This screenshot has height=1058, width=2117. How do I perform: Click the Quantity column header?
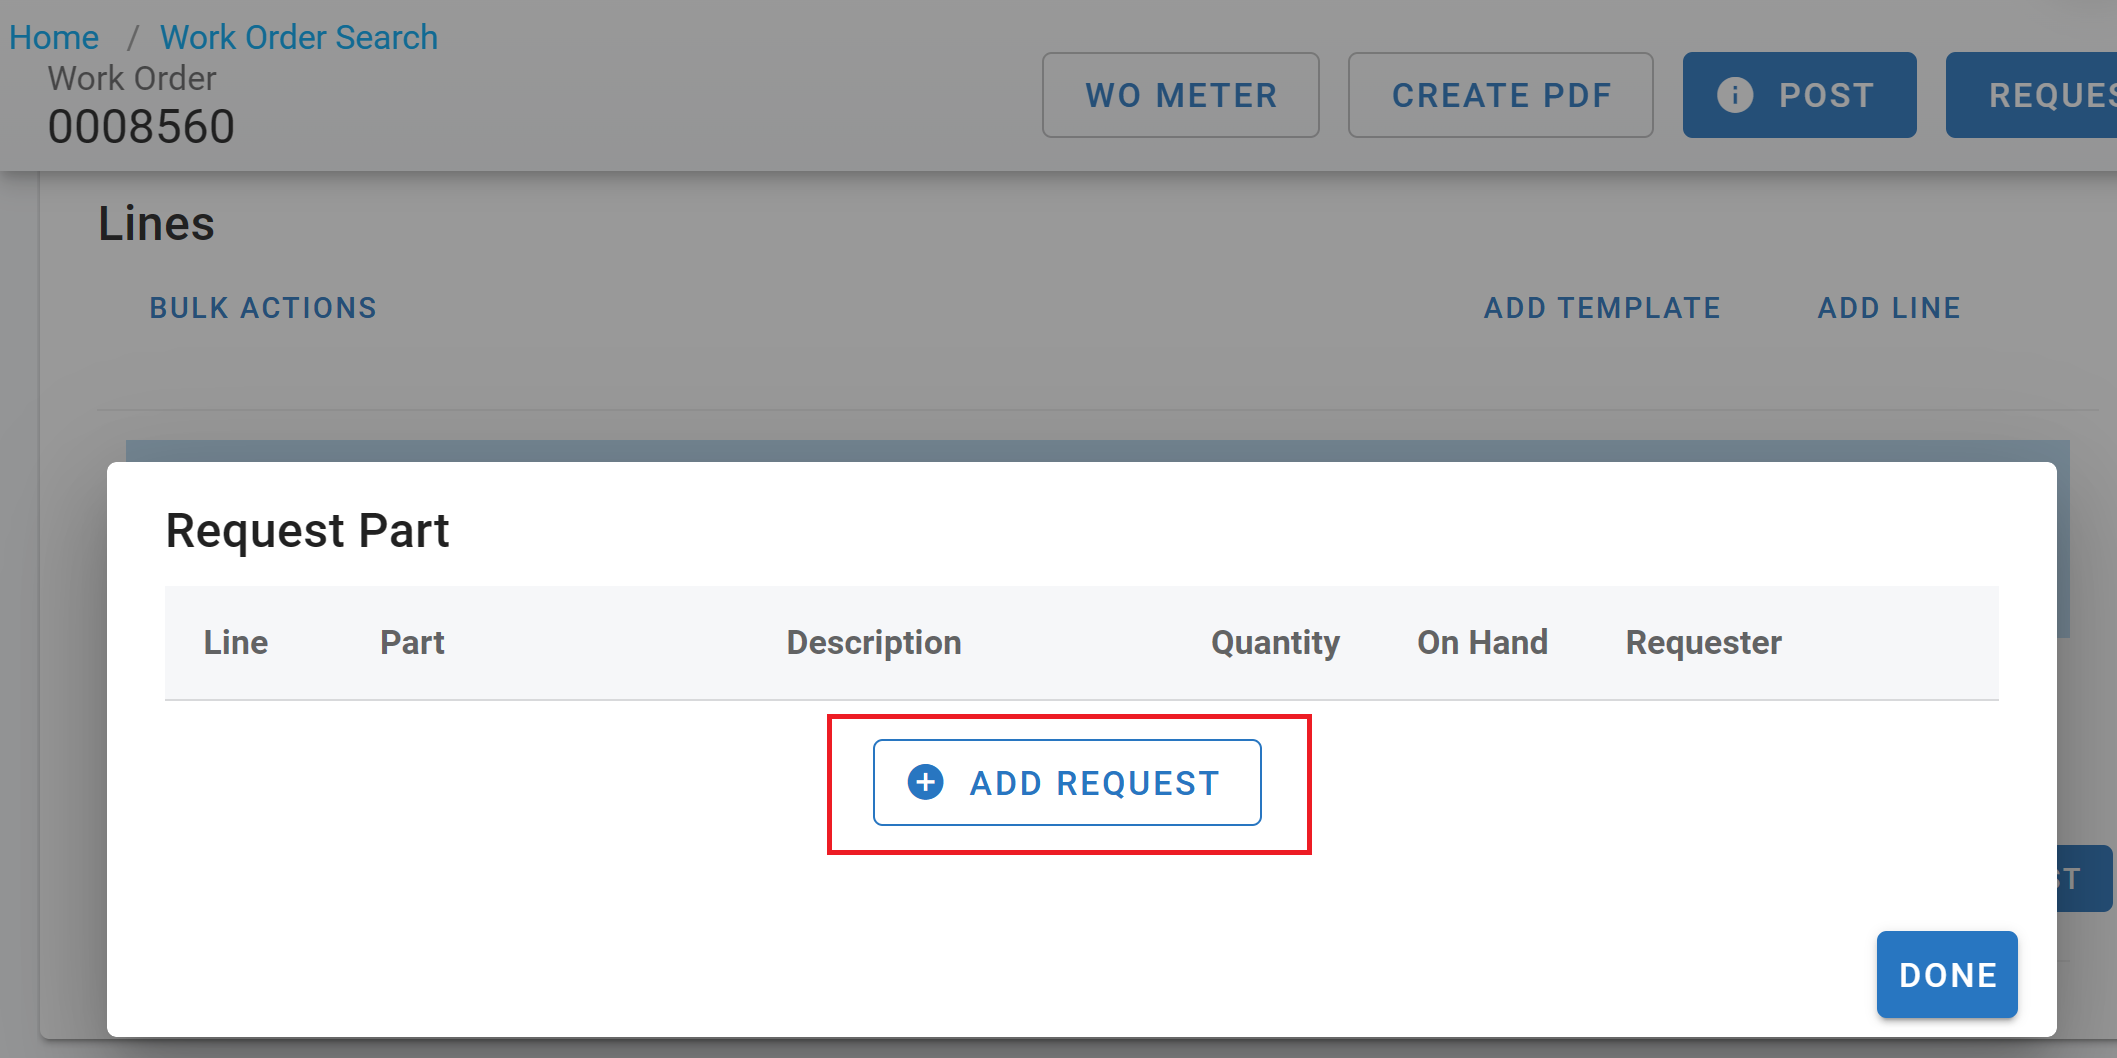[x=1274, y=643]
